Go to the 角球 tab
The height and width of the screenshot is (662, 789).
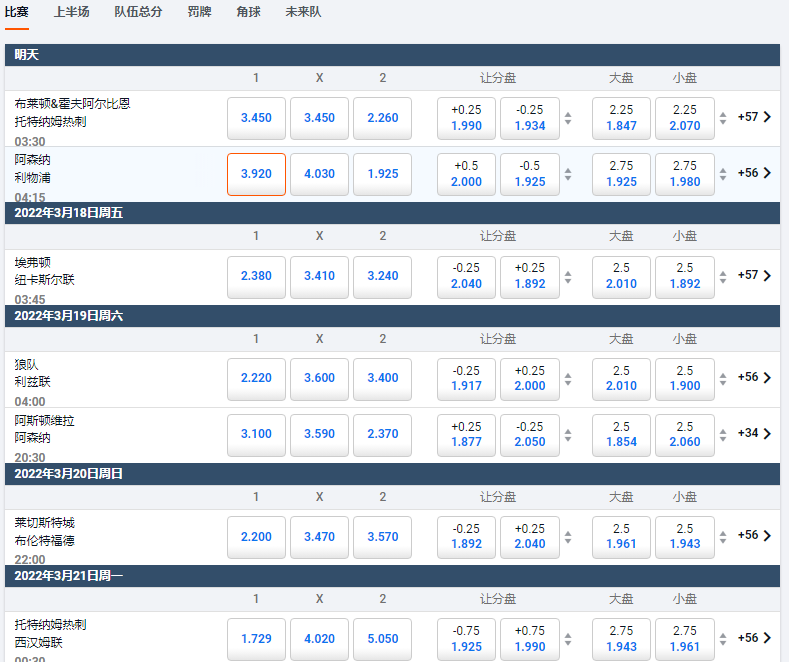tap(249, 12)
